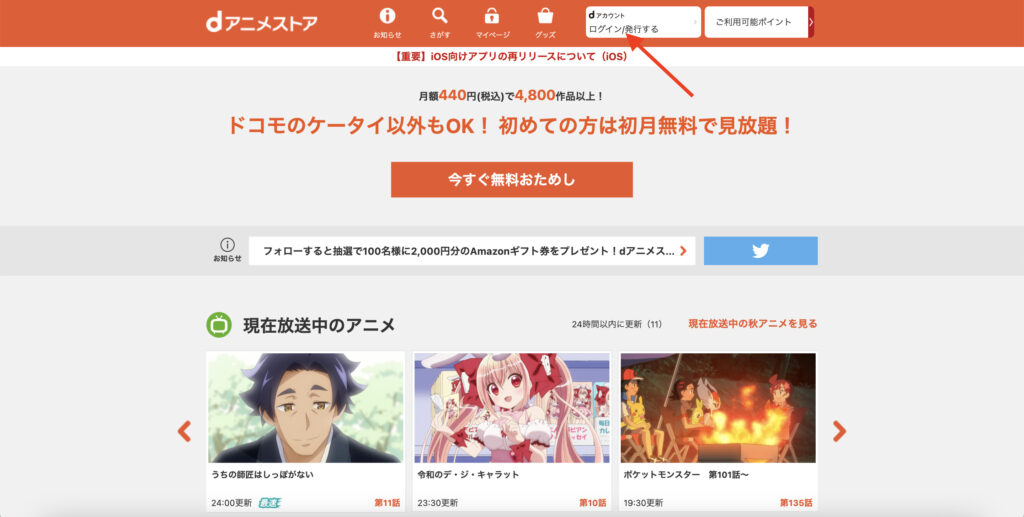The height and width of the screenshot is (517, 1024).
Task: Click the 19:30更新 time label
Action: (x=643, y=503)
